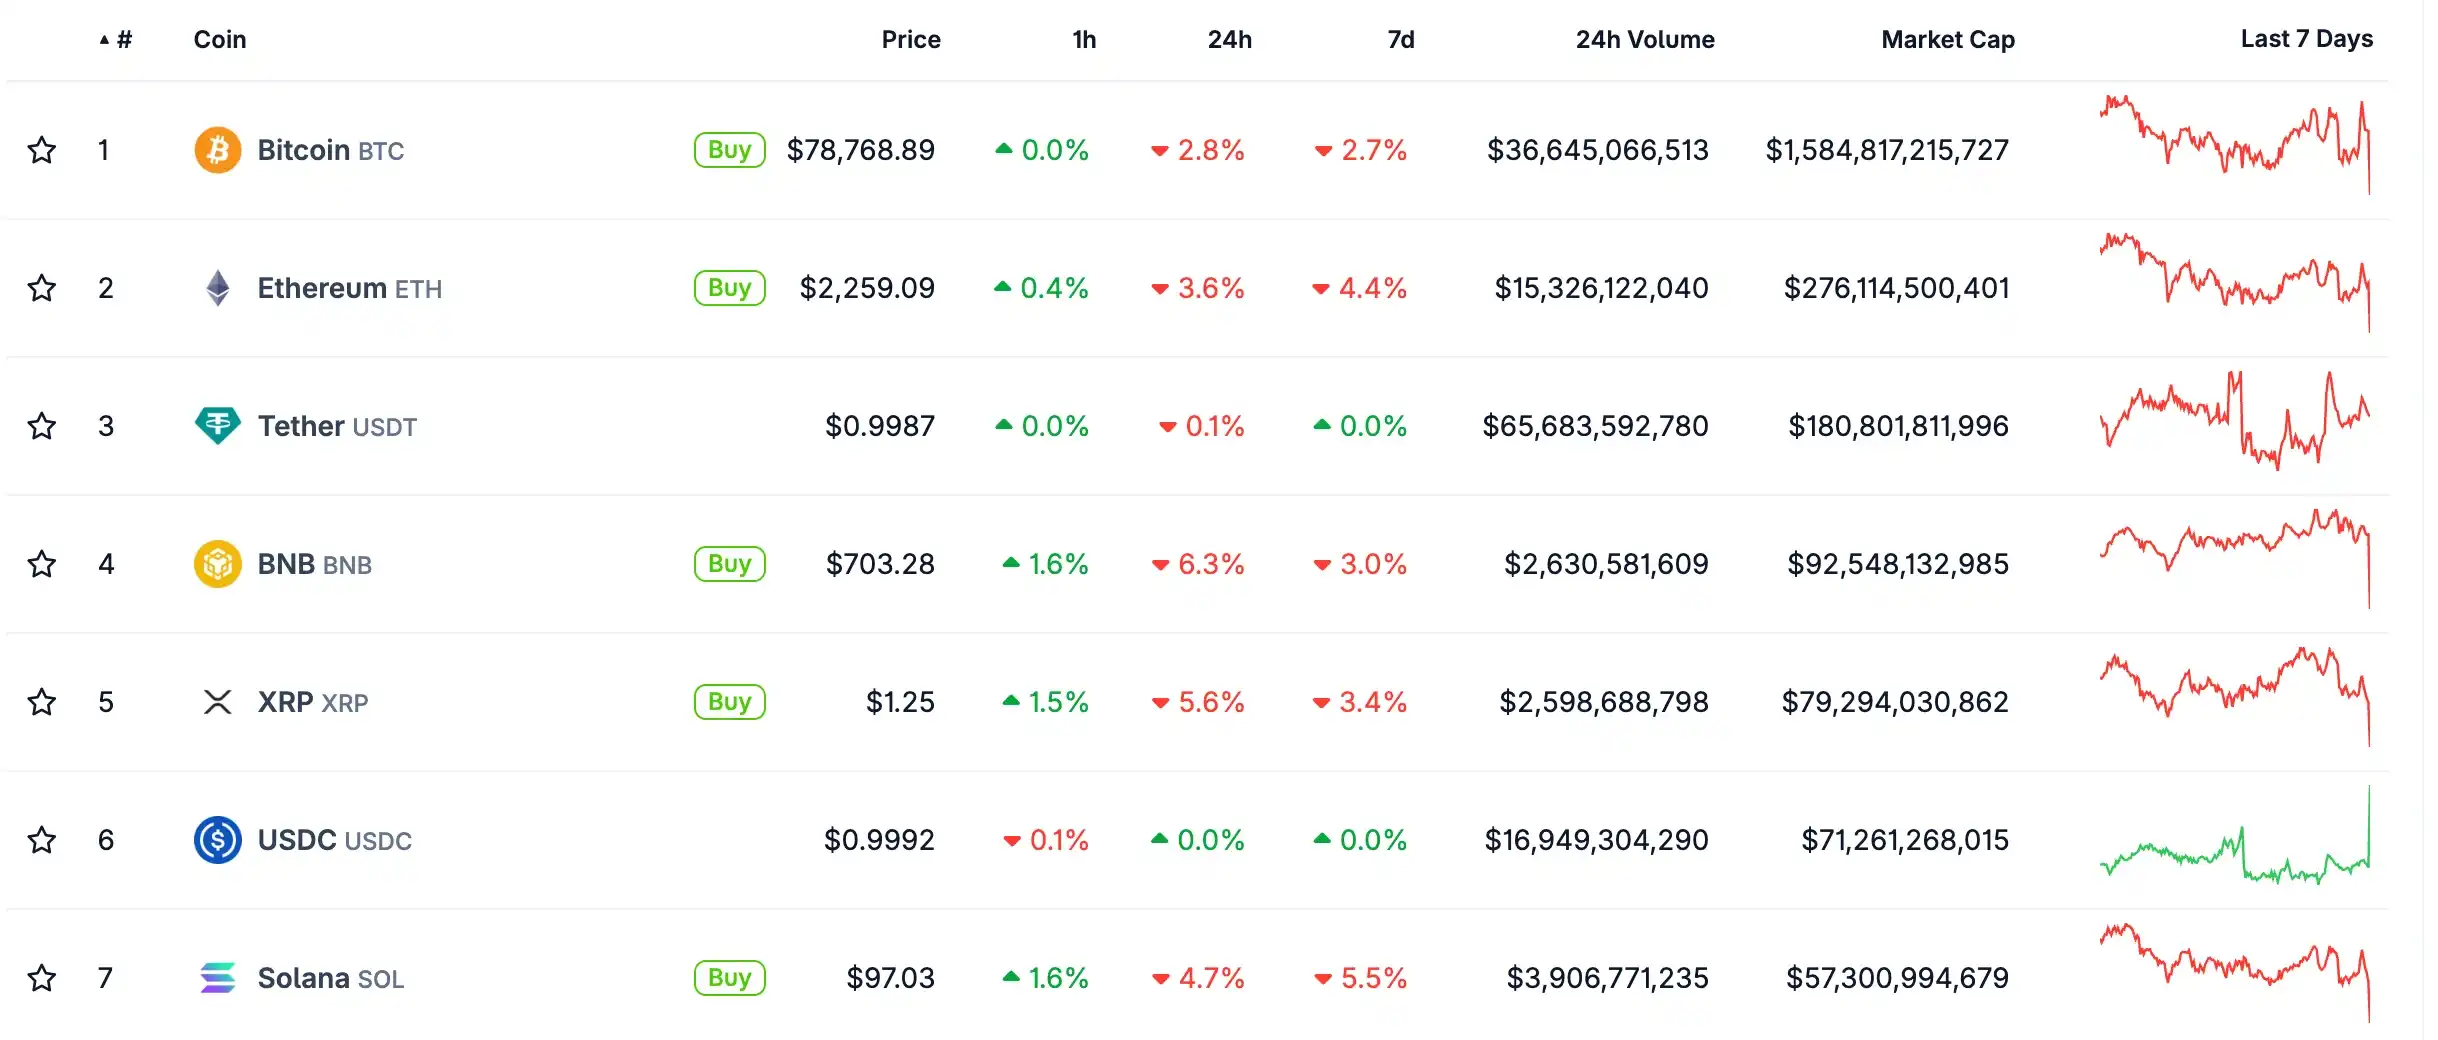2438x1040 pixels.
Task: Sort the table by Market Cap column
Action: coord(1947,39)
